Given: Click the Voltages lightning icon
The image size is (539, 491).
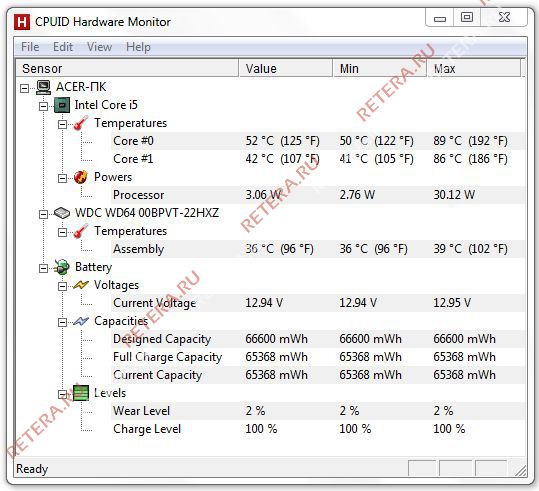Looking at the screenshot, I should coord(81,285).
